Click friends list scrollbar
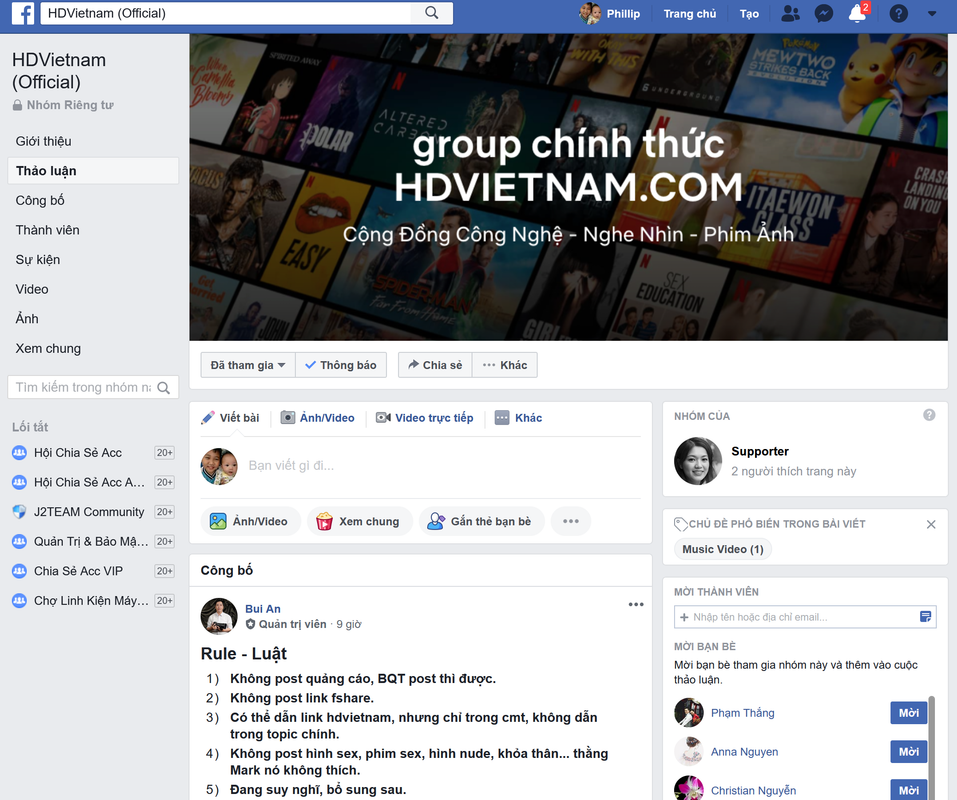This screenshot has height=800, width=957. pyautogui.click(x=931, y=748)
